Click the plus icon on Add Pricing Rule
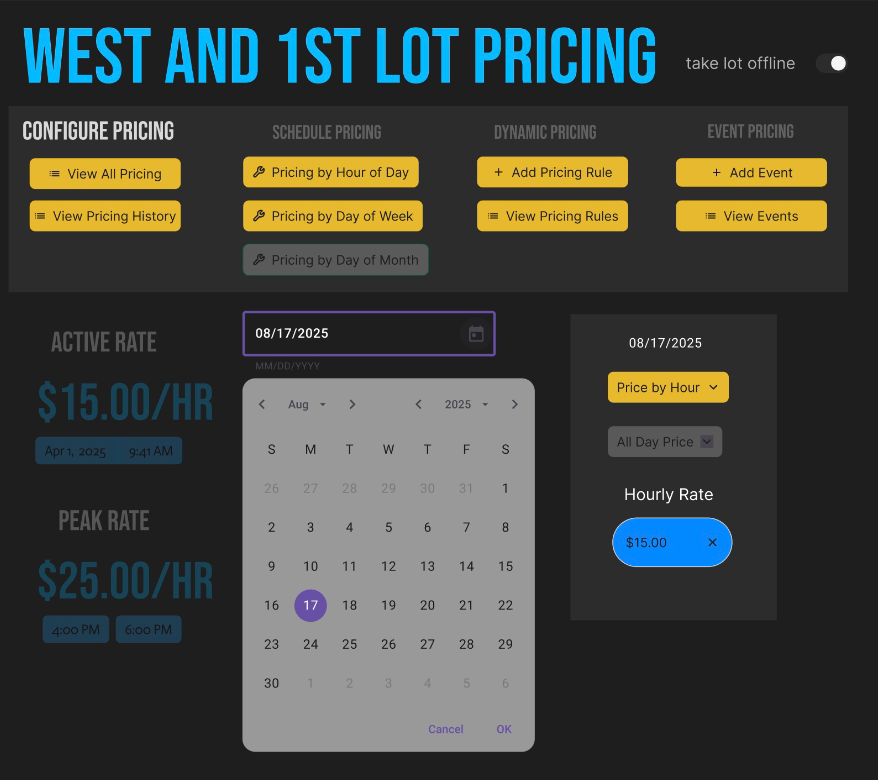The height and width of the screenshot is (780, 878). 495,172
